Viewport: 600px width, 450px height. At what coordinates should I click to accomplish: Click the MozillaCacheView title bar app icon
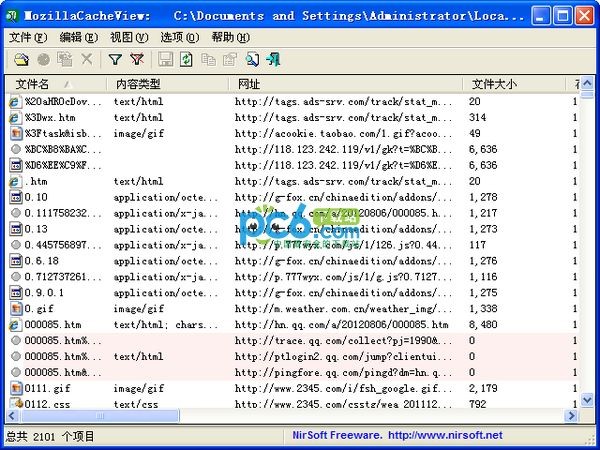[x=12, y=16]
